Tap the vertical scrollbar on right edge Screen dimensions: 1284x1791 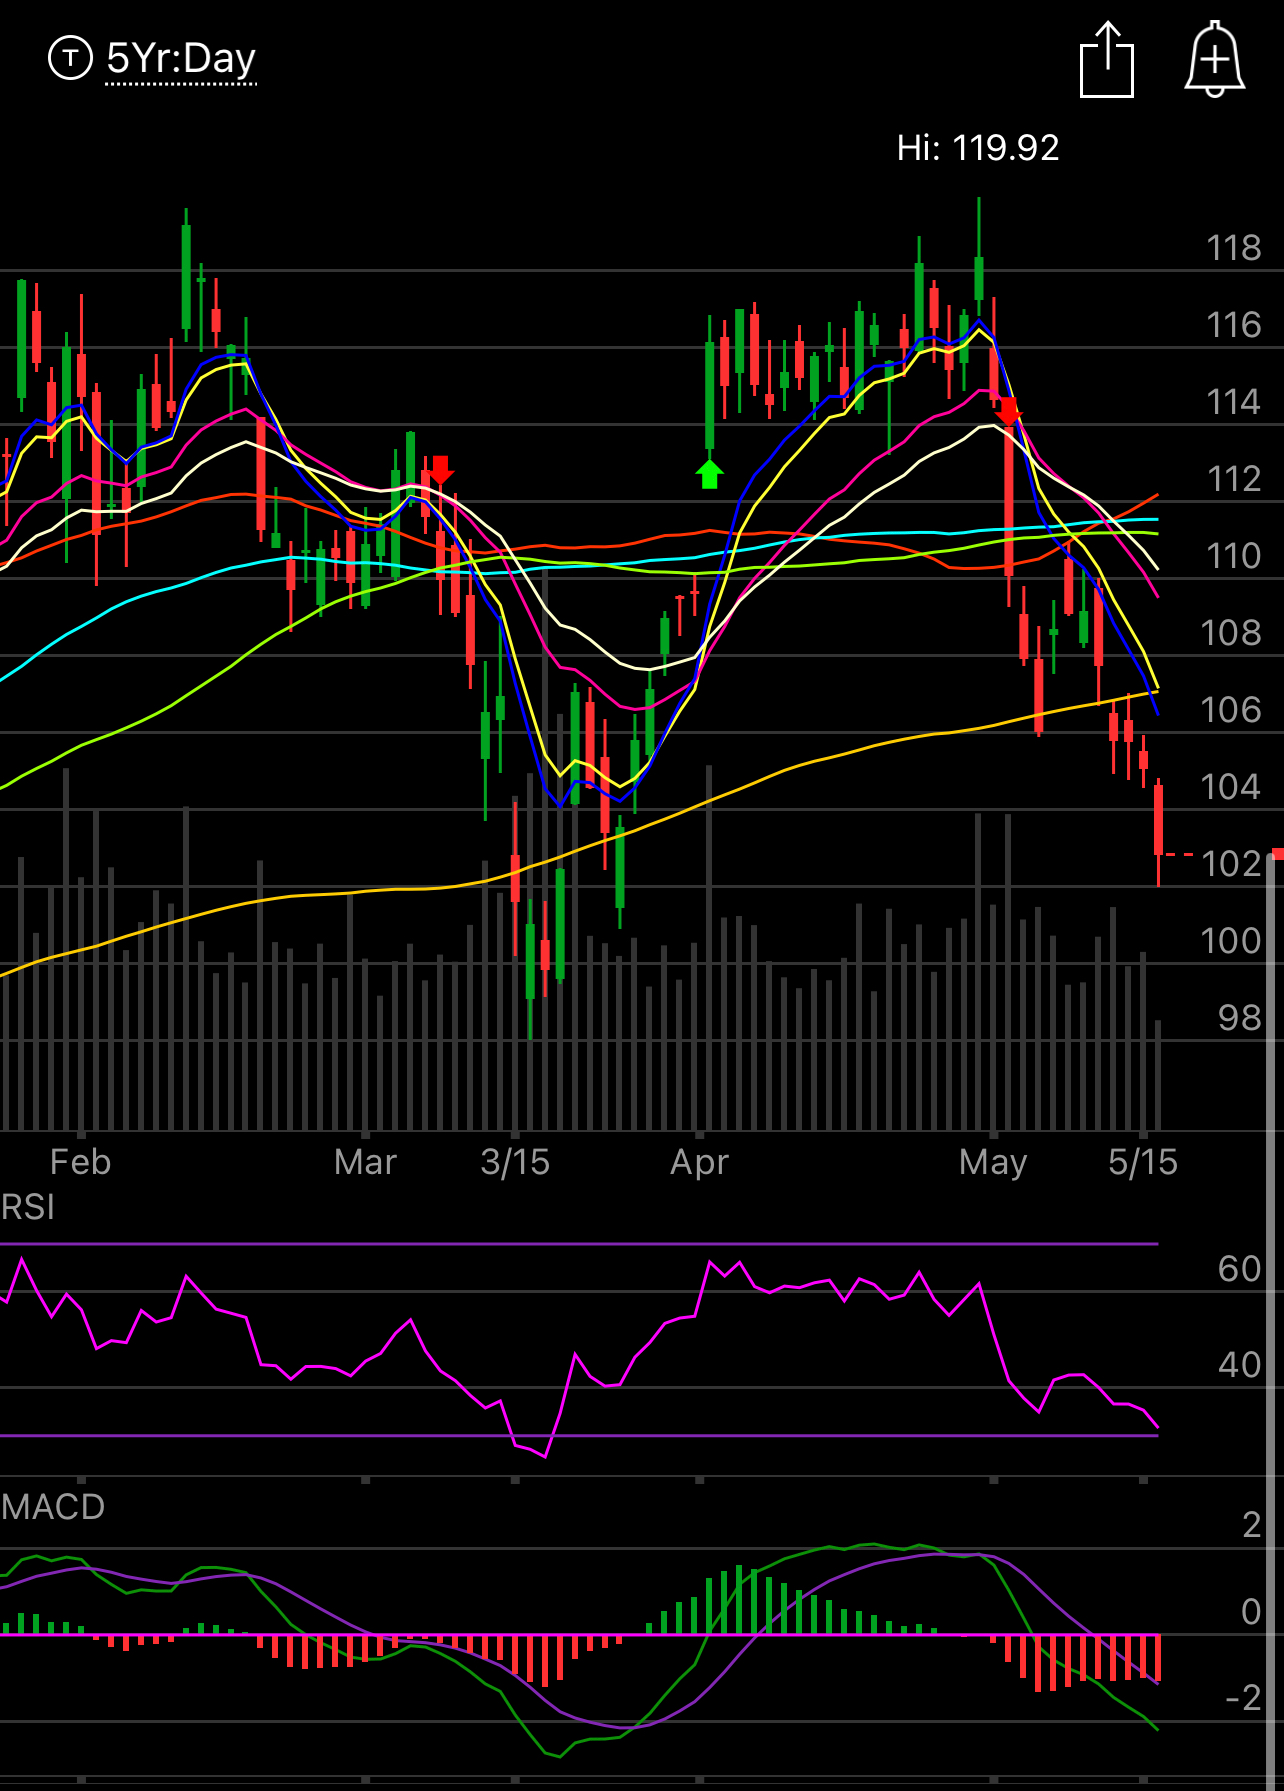pos(1273,1320)
